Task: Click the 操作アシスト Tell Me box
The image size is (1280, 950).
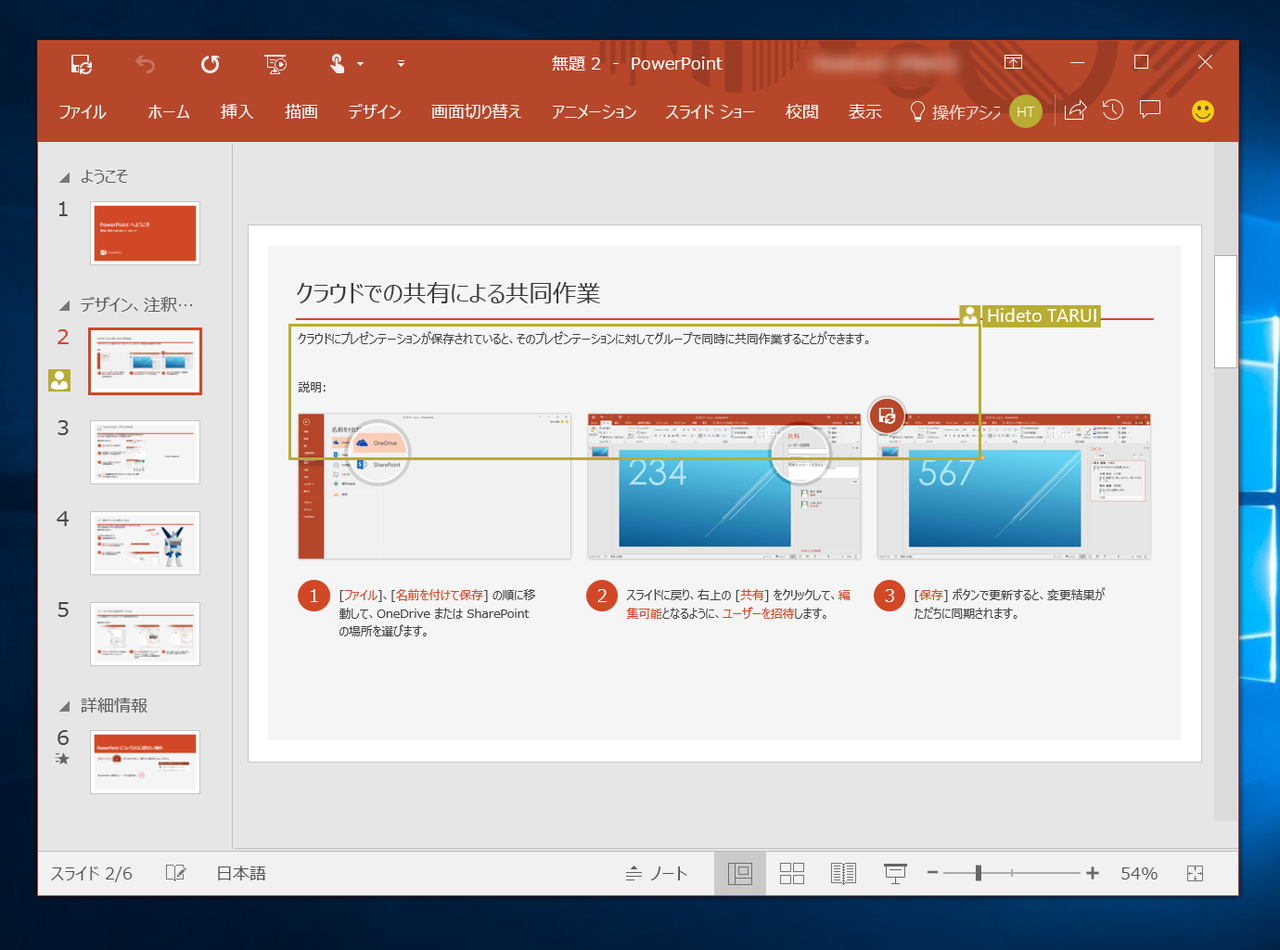Action: point(957,112)
